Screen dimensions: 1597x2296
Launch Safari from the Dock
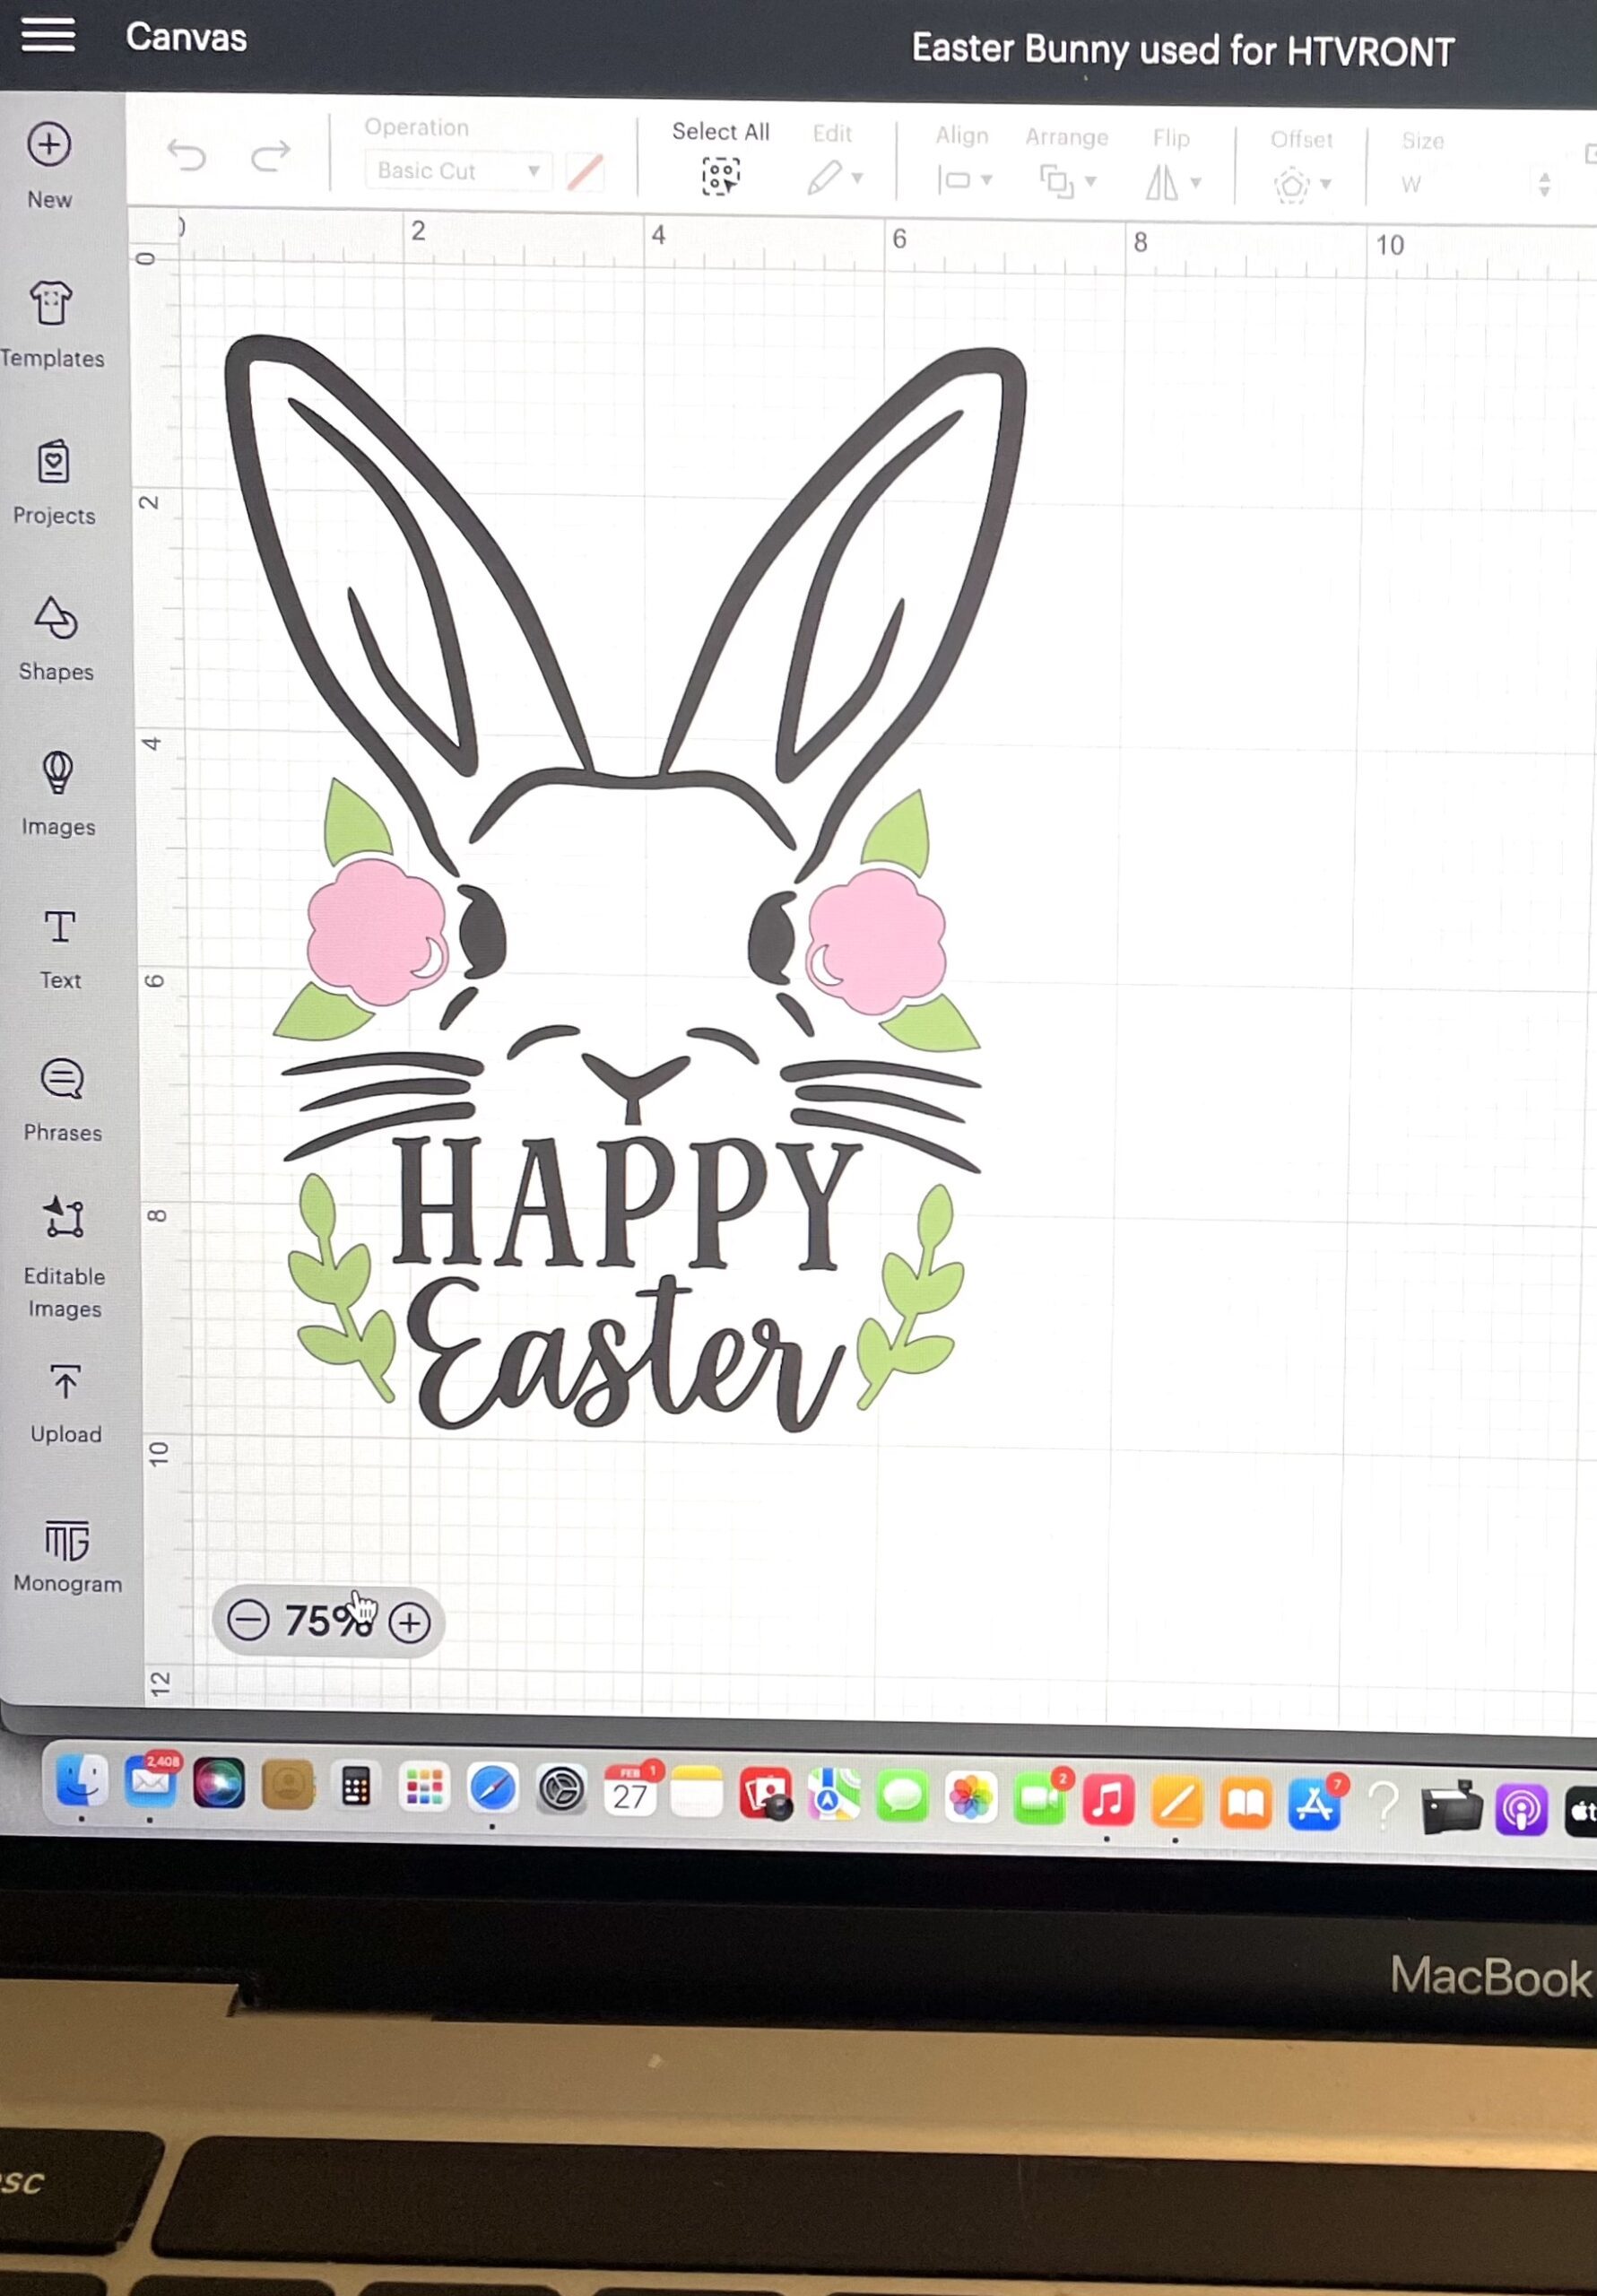click(x=494, y=1790)
